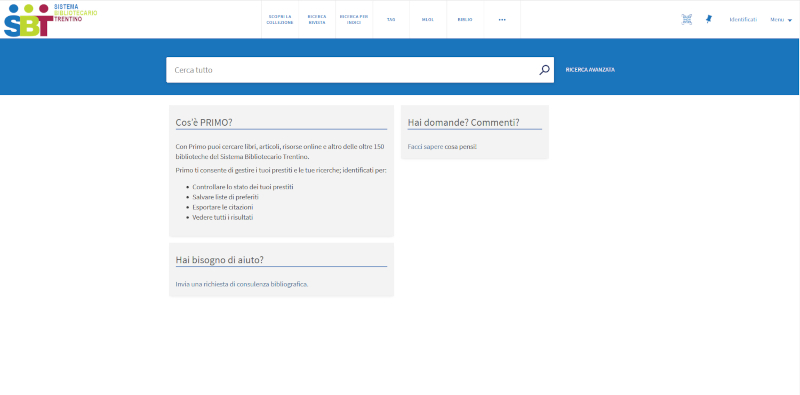
Task: Go to the Tag menu item
Action: pyautogui.click(x=391, y=19)
